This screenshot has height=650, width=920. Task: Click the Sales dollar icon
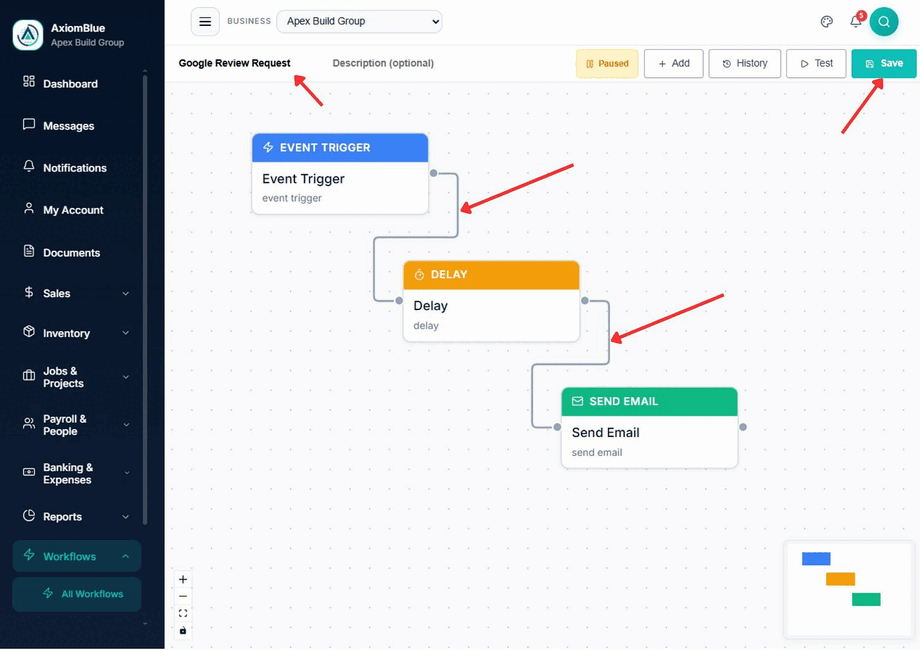pyautogui.click(x=29, y=292)
